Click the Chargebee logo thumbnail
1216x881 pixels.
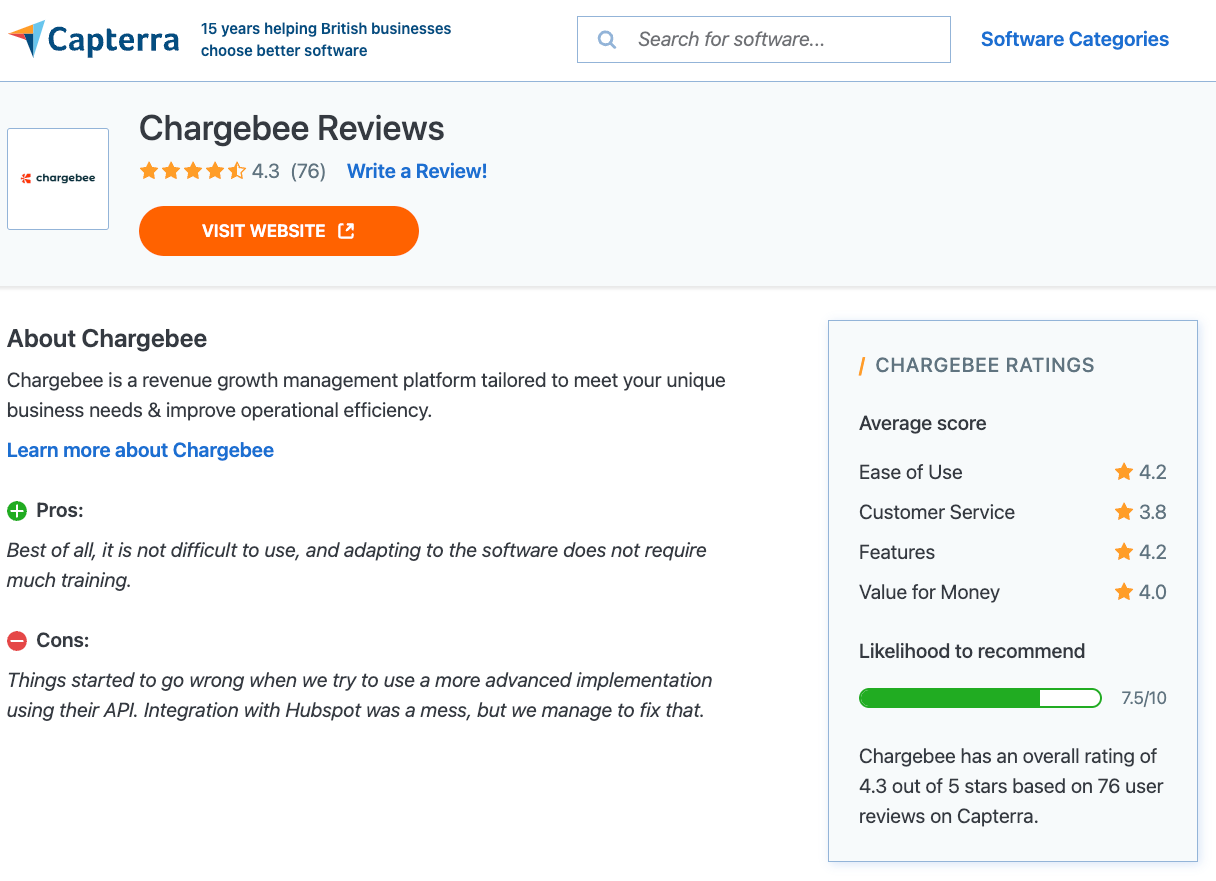click(57, 178)
